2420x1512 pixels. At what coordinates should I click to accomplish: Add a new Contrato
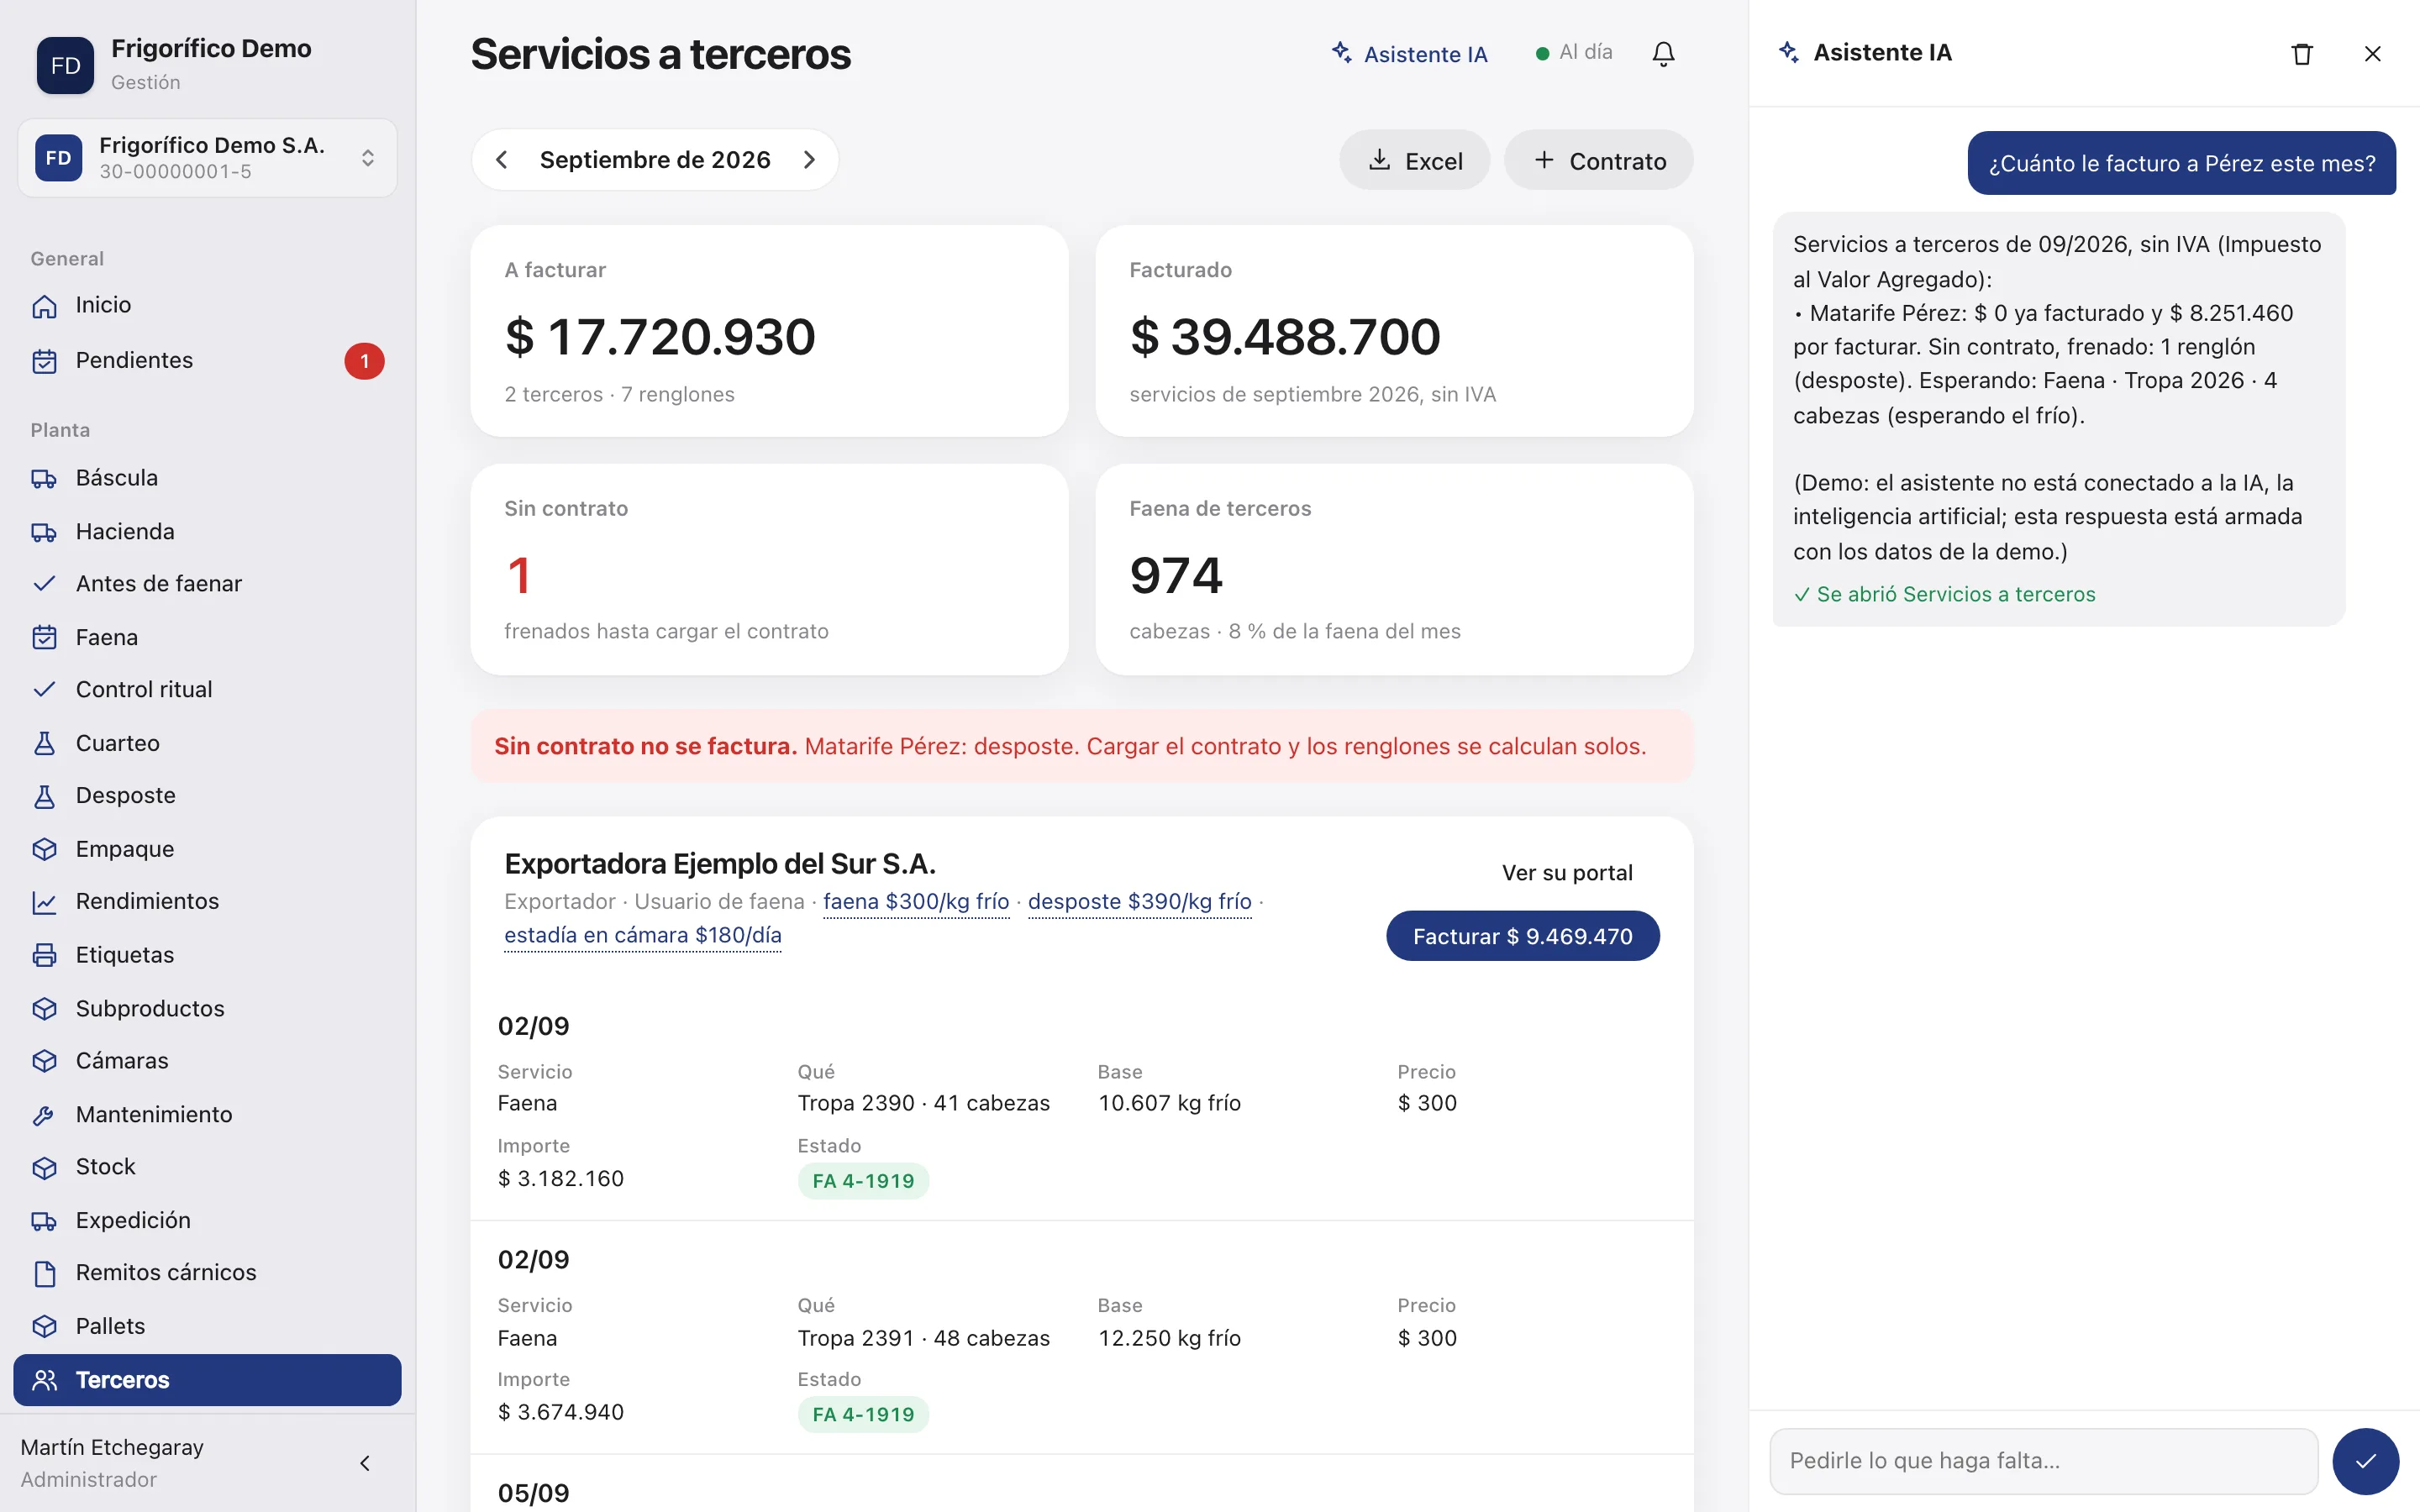(1599, 160)
